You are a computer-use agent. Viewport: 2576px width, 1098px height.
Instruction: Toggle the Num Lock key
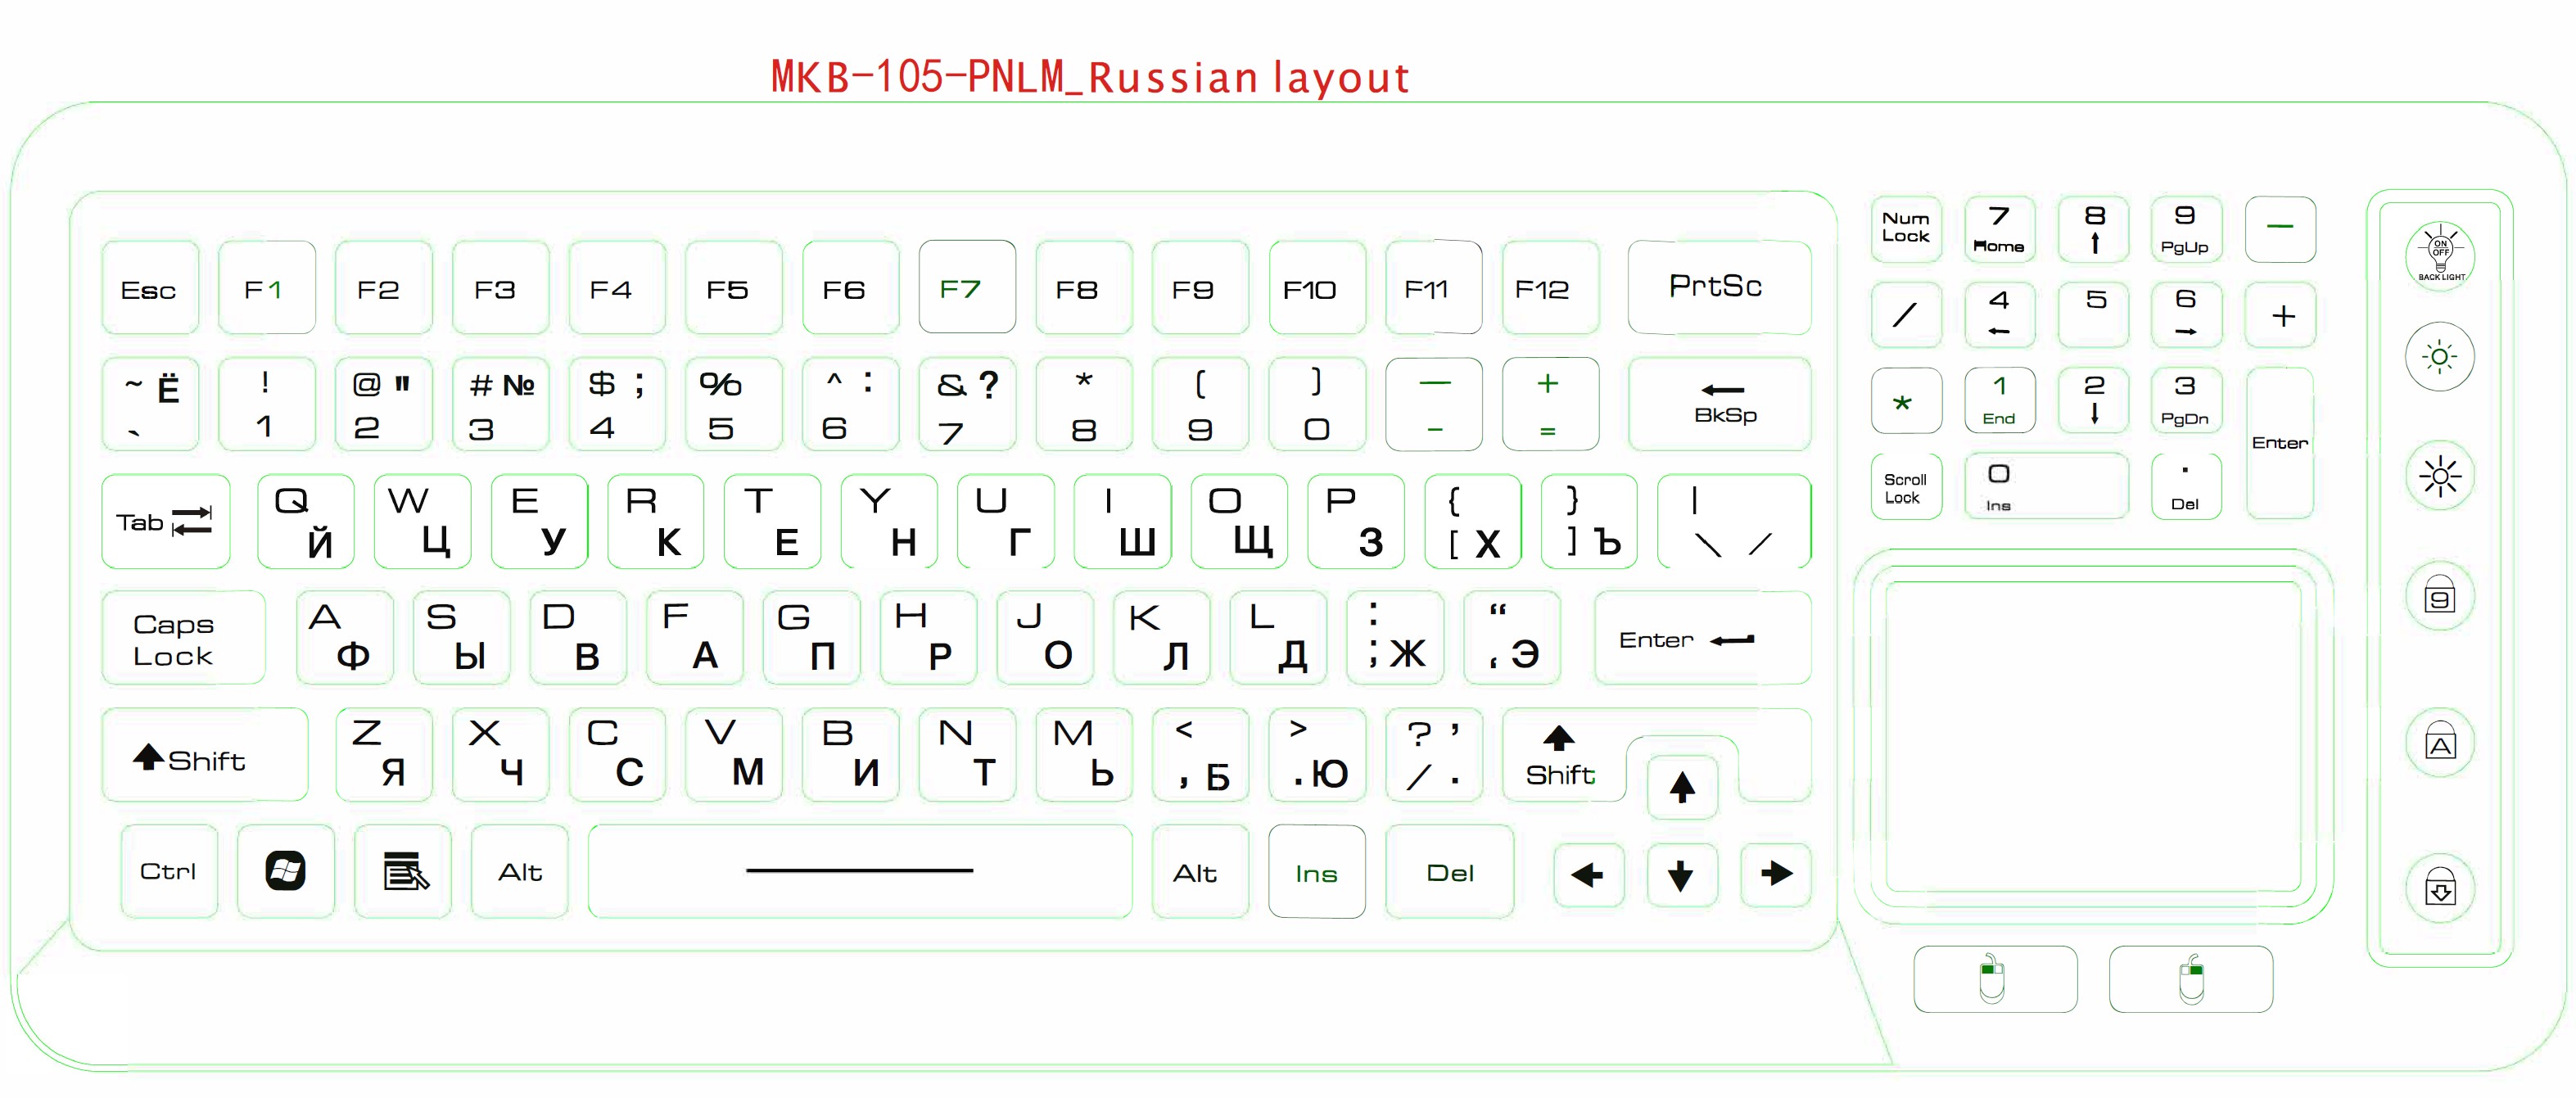point(1905,228)
